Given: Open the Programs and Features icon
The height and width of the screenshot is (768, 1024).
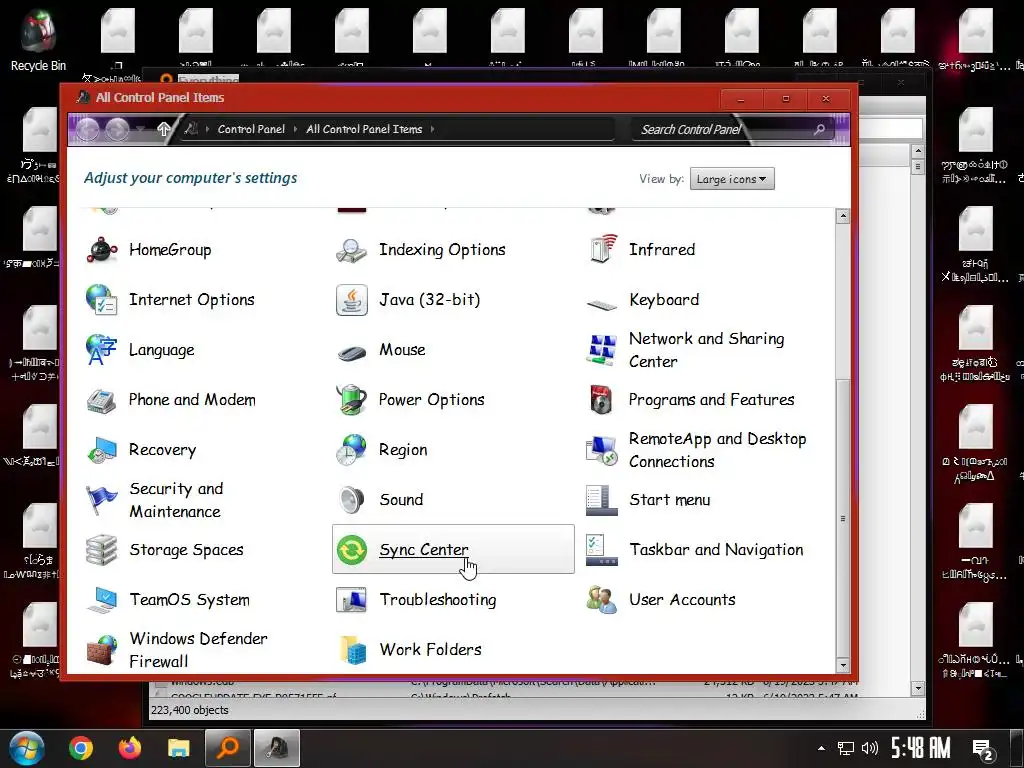Looking at the screenshot, I should coord(602,400).
